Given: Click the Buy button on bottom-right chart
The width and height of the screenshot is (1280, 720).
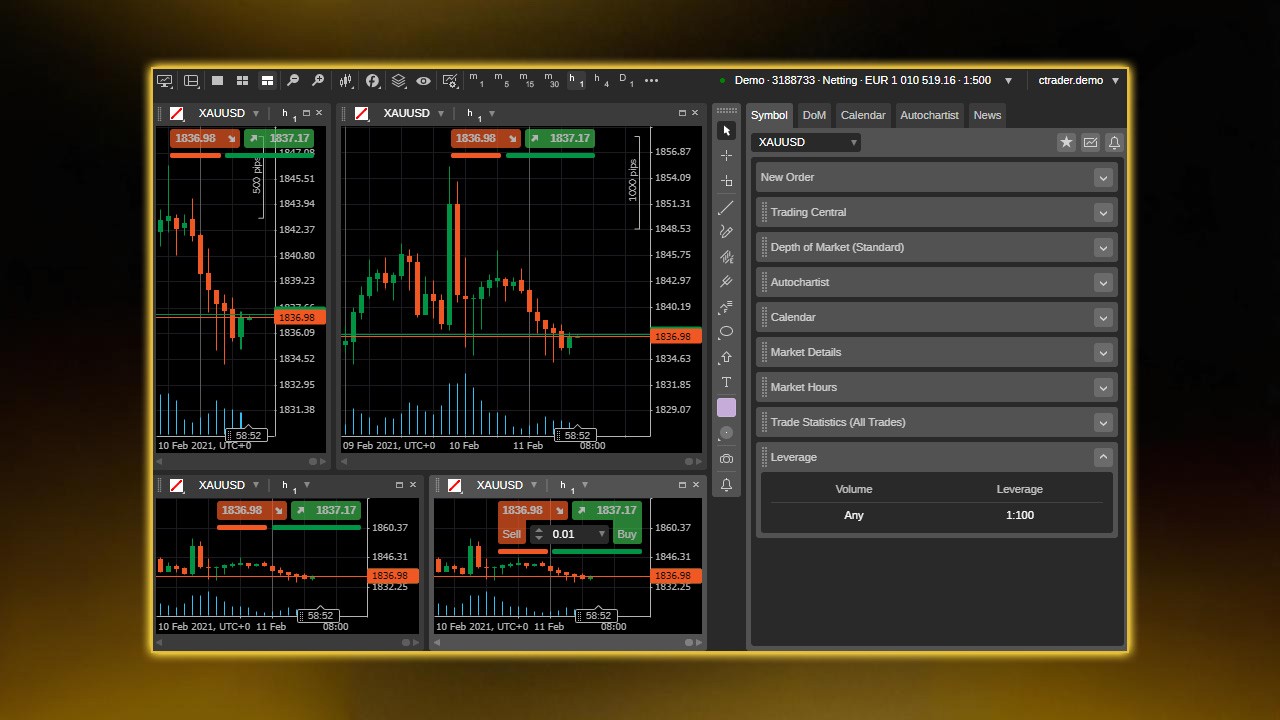Looking at the screenshot, I should (x=627, y=534).
